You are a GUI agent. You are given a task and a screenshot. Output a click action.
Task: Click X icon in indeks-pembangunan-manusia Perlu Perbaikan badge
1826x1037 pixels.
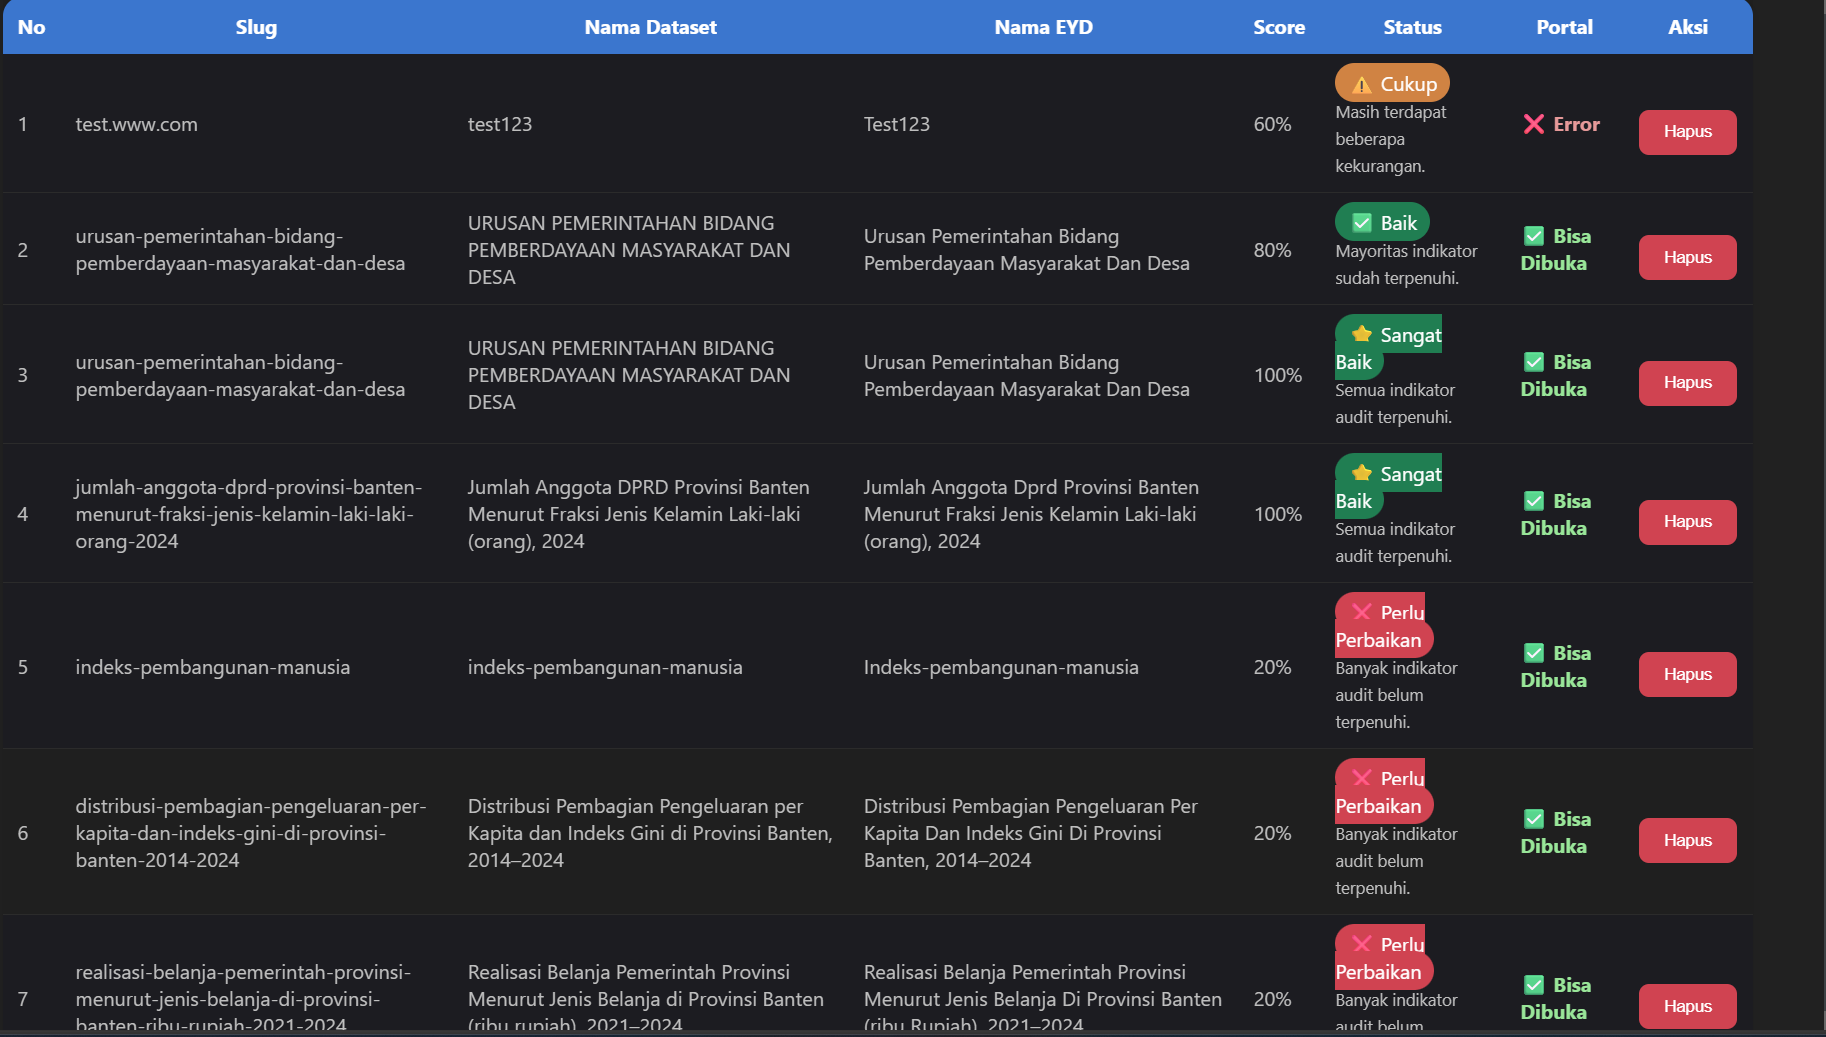pyautogui.click(x=1362, y=612)
